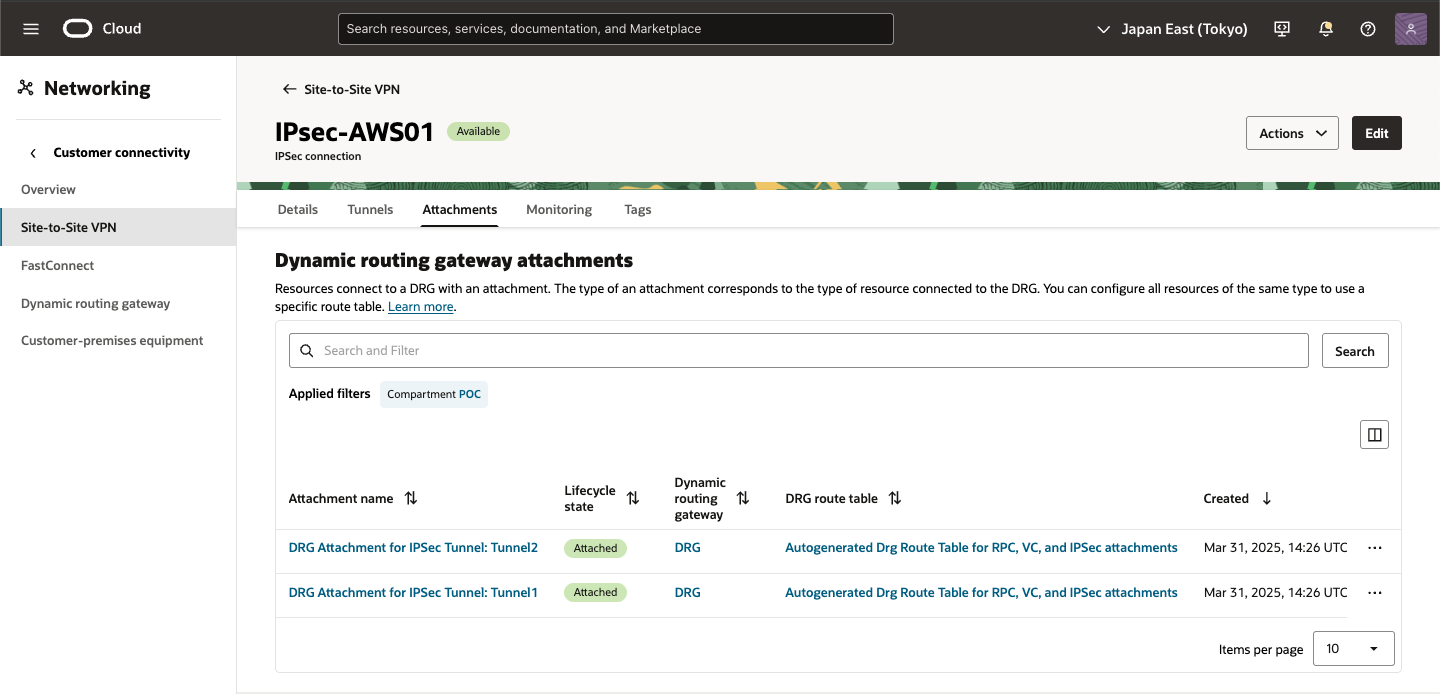Open the help question mark icon
Image resolution: width=1440 pixels, height=694 pixels.
tap(1368, 29)
